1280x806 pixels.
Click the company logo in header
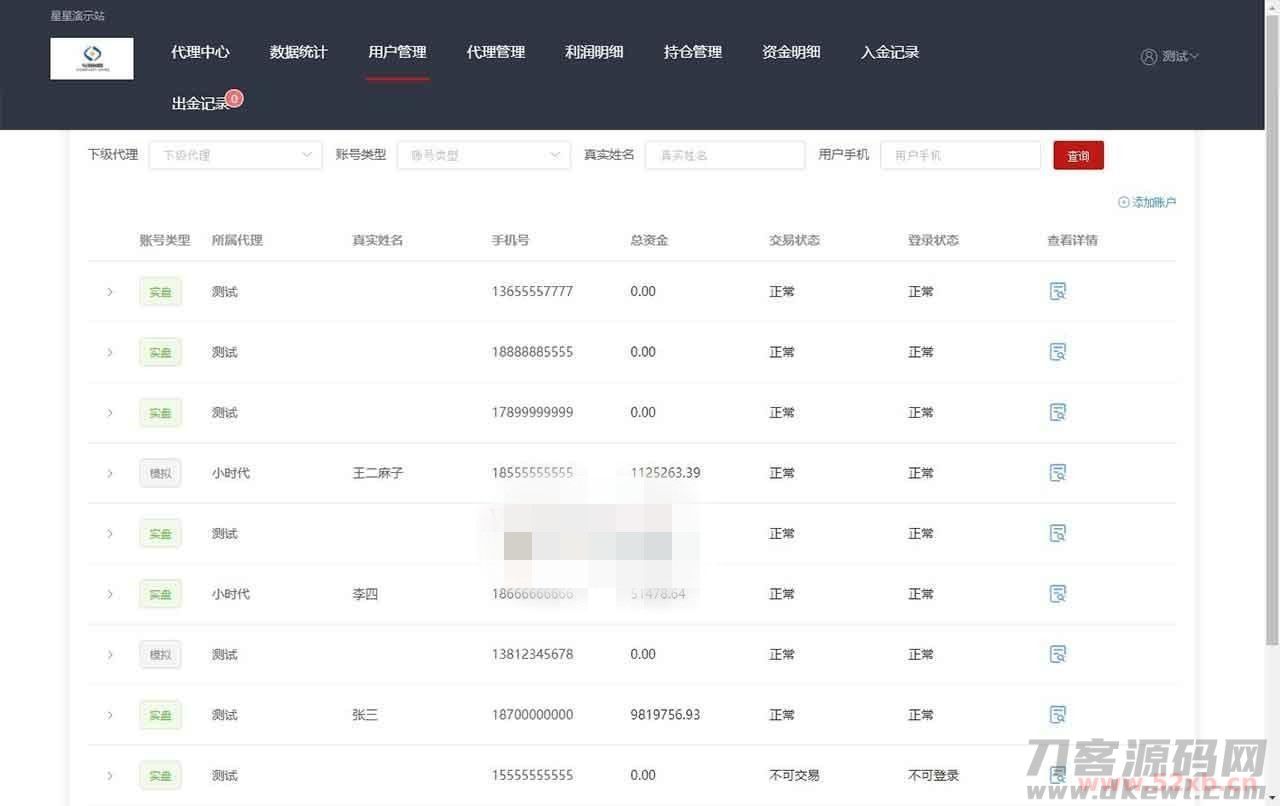(x=92, y=58)
